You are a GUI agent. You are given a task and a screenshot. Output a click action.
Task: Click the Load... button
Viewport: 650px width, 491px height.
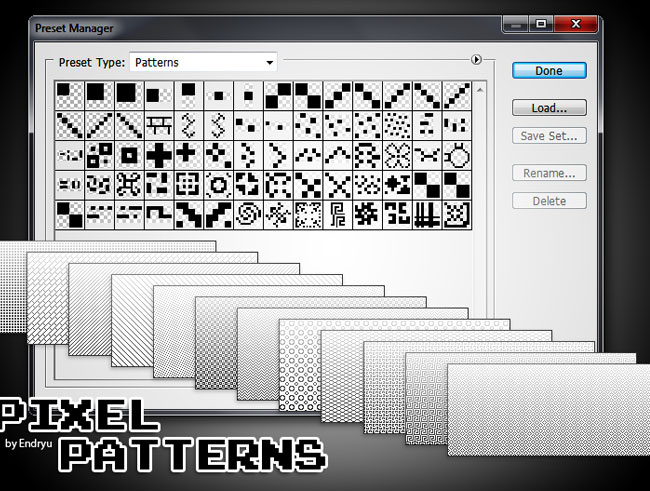point(549,108)
